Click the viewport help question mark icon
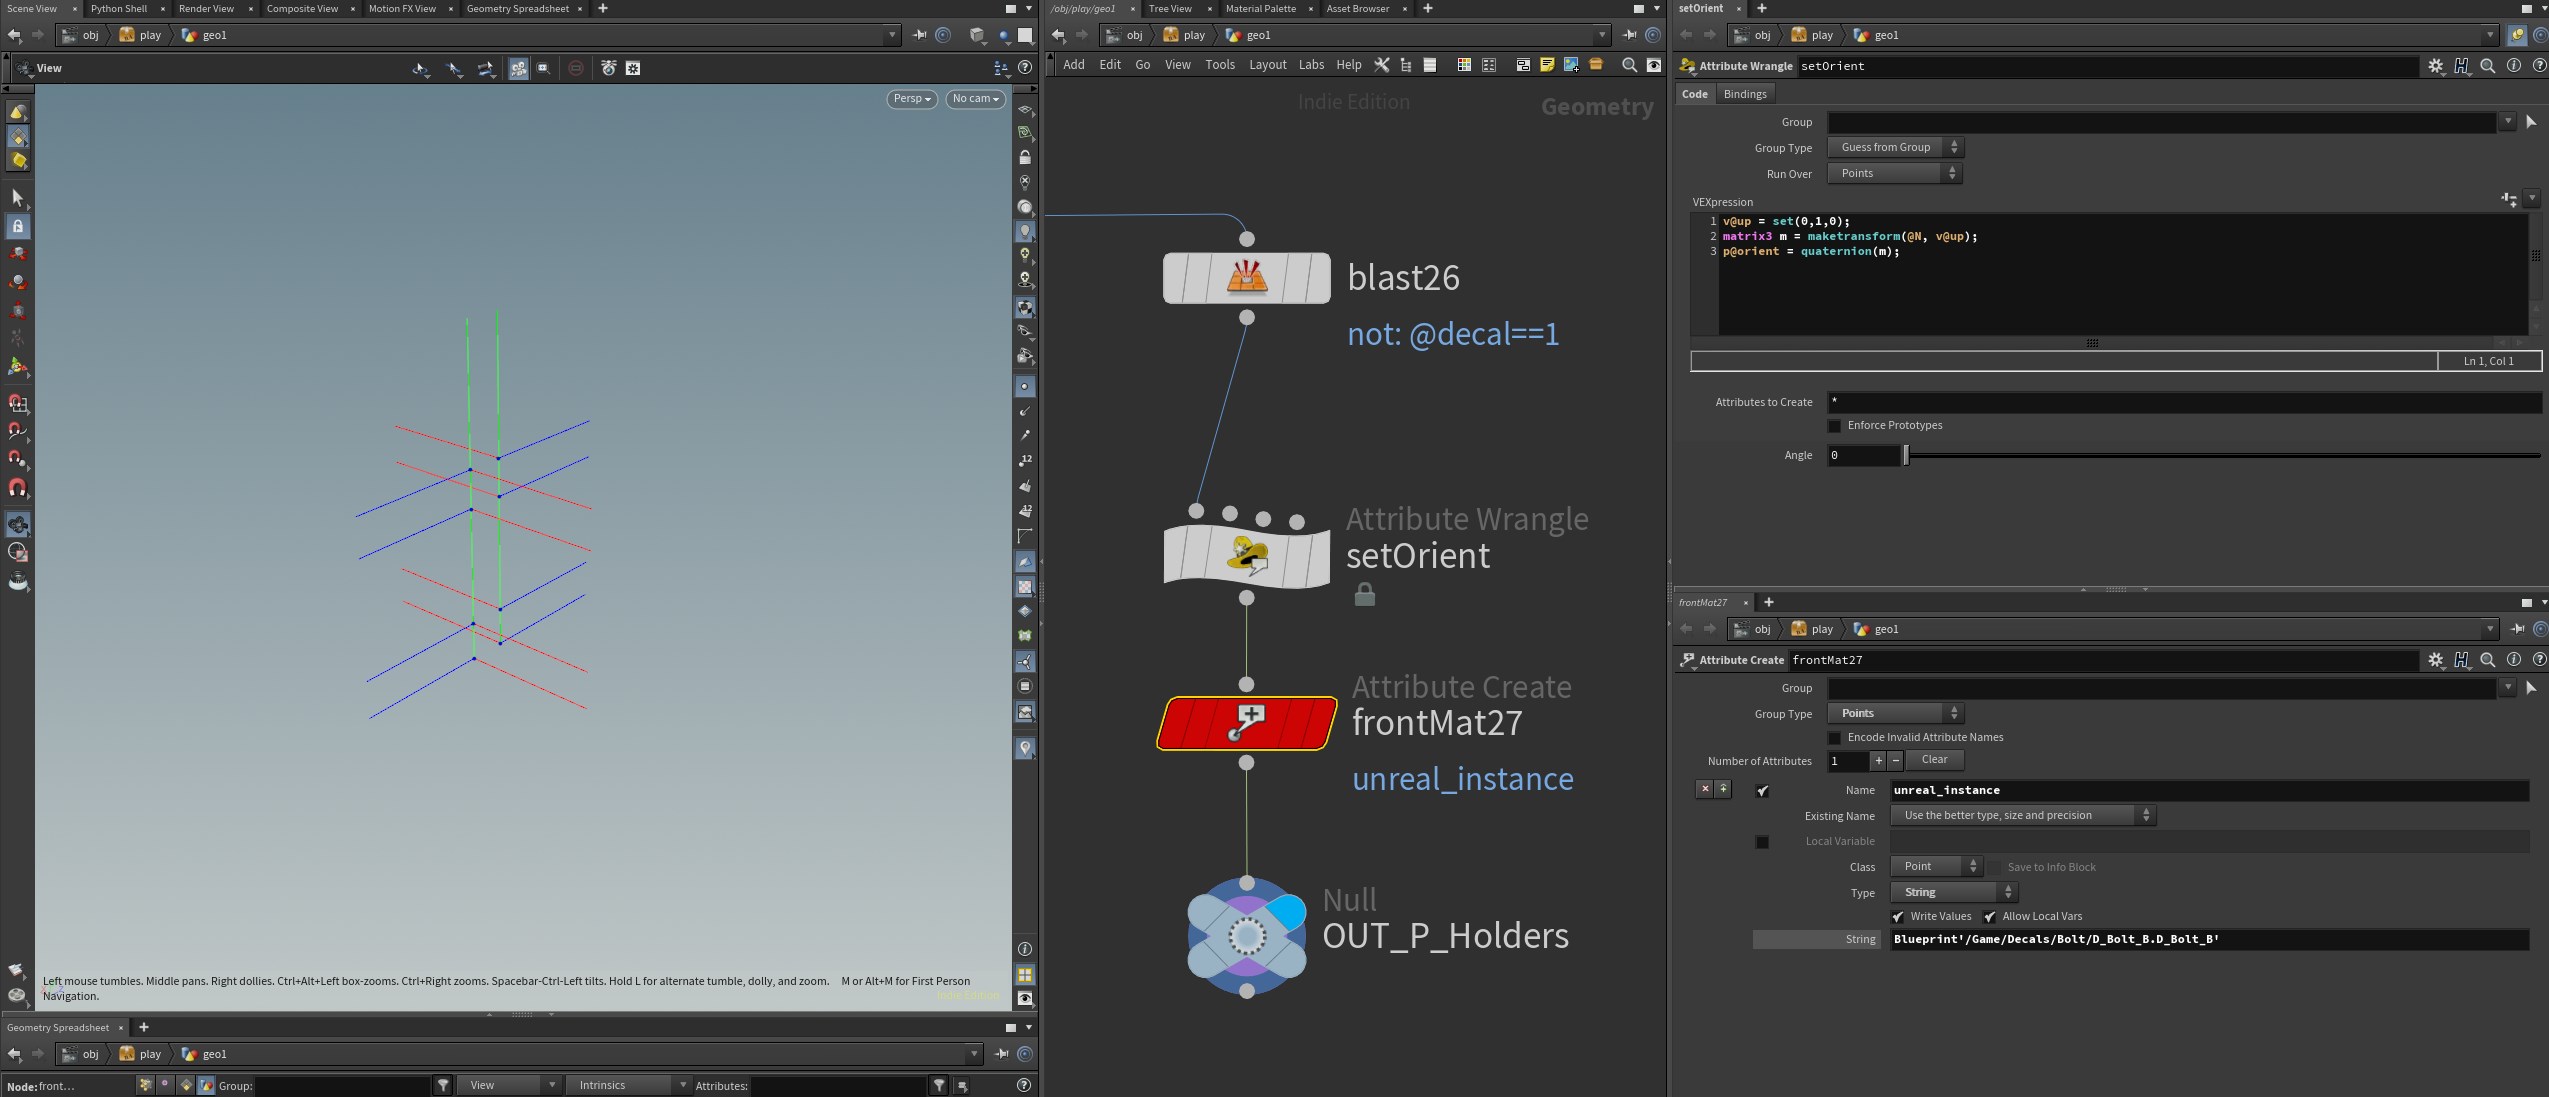 1024,67
